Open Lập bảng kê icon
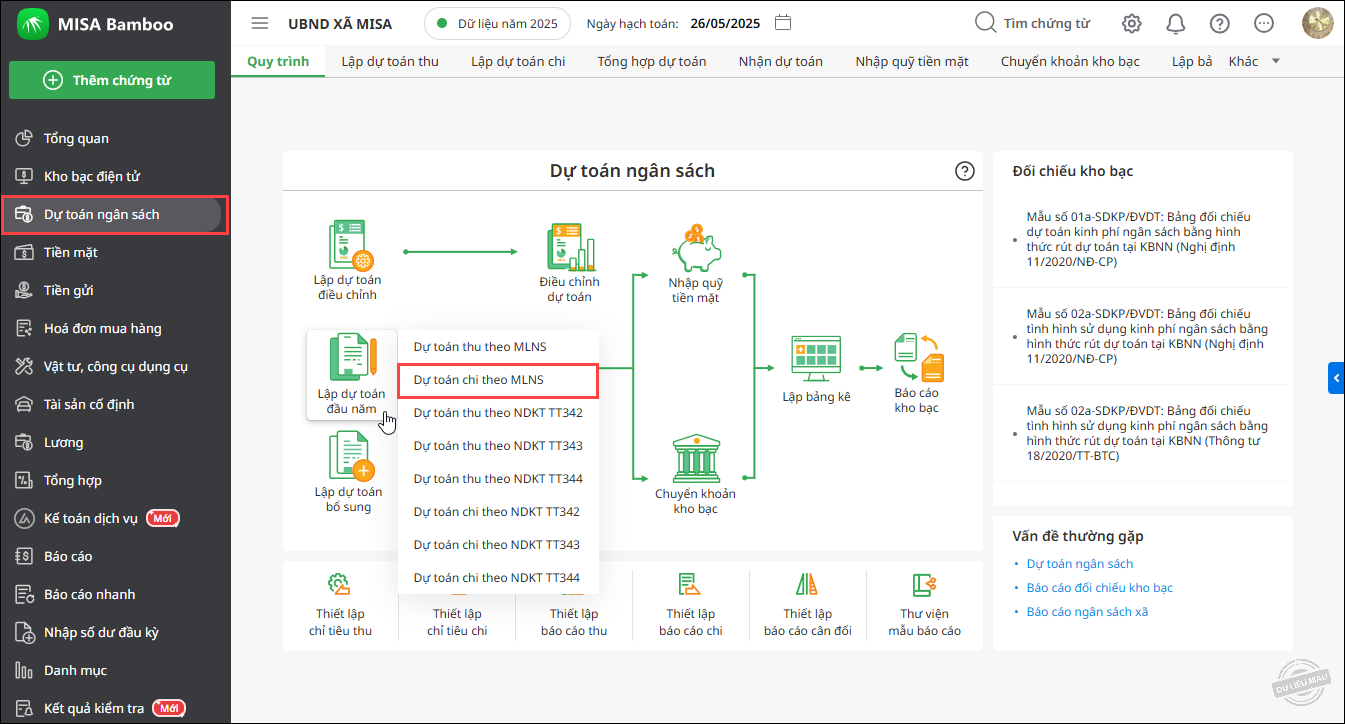 815,358
